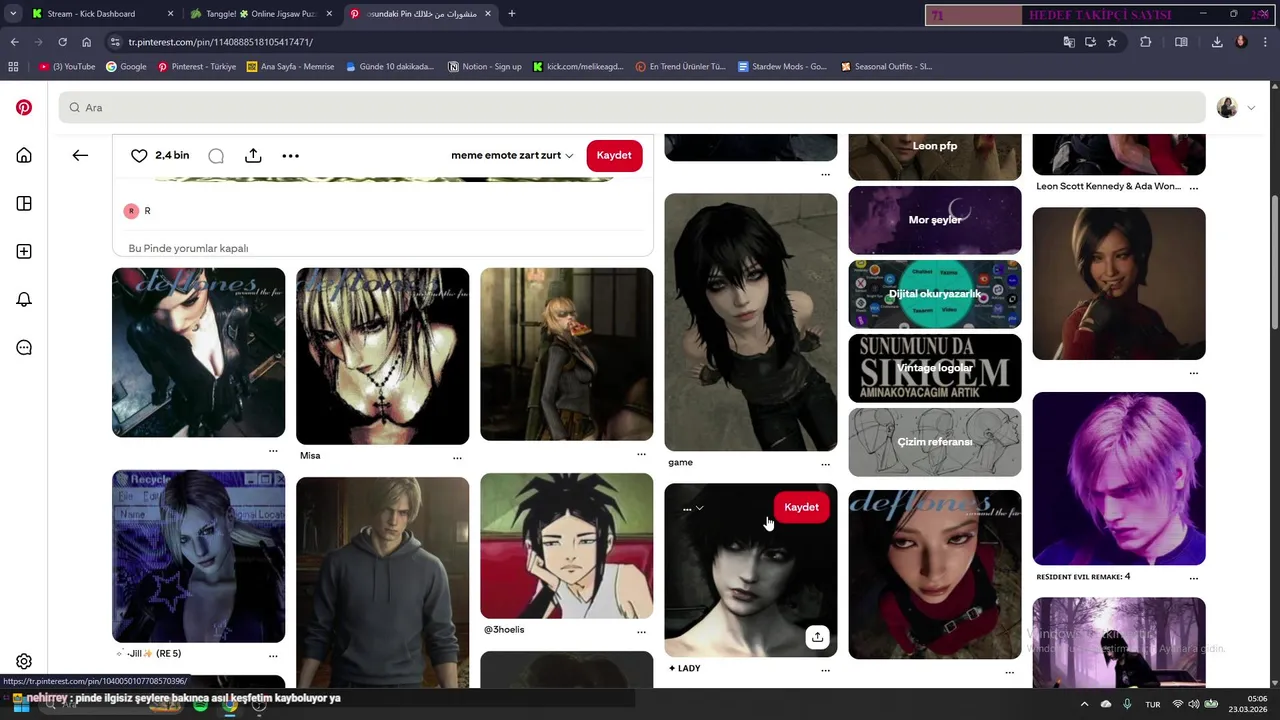This screenshot has height=720, width=1280.
Task: Save pin with top Kaydet button
Action: pos(614,155)
